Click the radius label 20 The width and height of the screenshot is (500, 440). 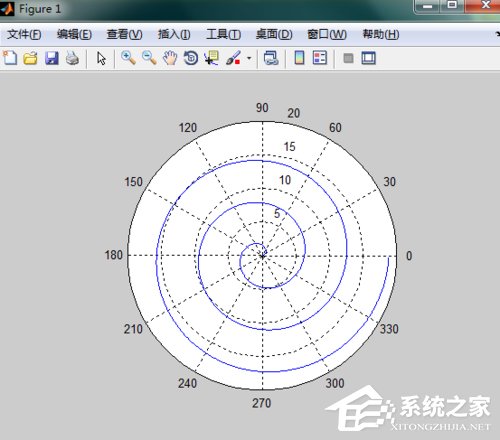click(x=294, y=113)
